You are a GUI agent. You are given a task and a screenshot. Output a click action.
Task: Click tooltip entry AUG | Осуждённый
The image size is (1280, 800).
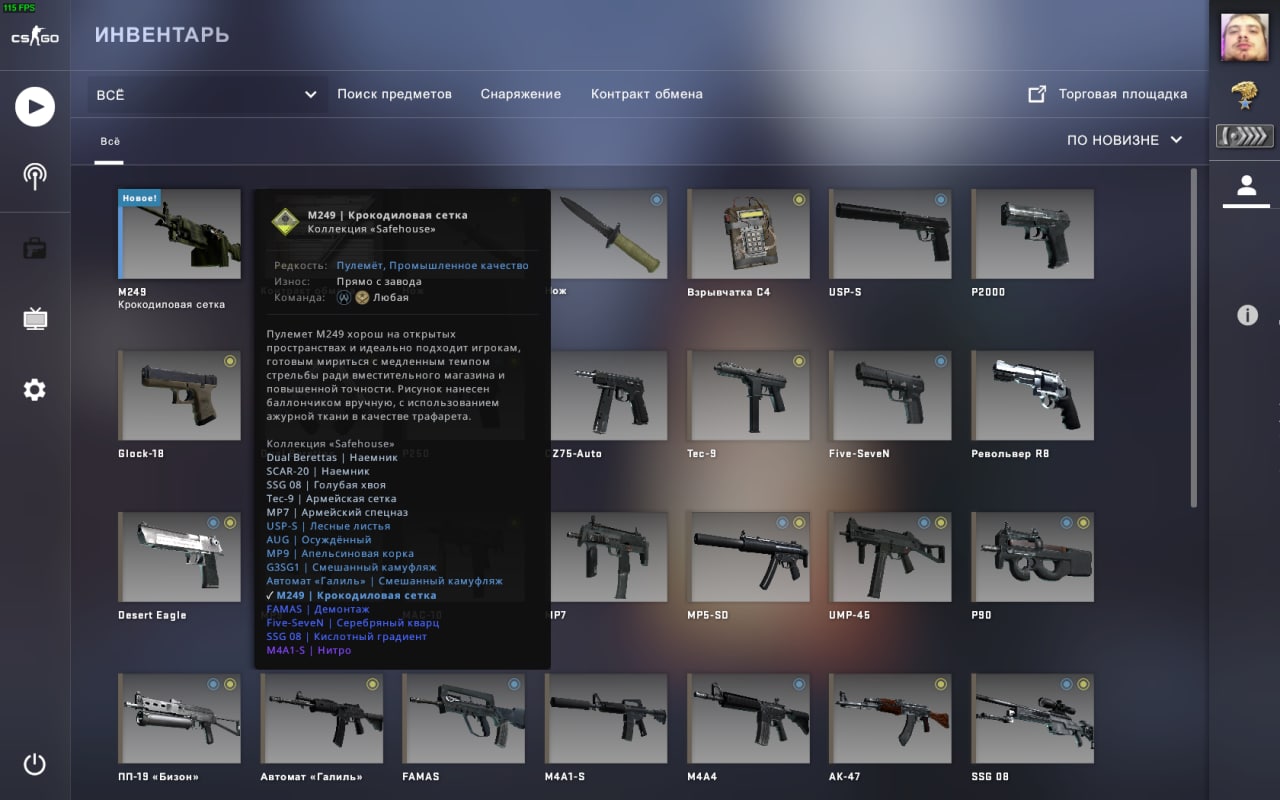point(319,540)
